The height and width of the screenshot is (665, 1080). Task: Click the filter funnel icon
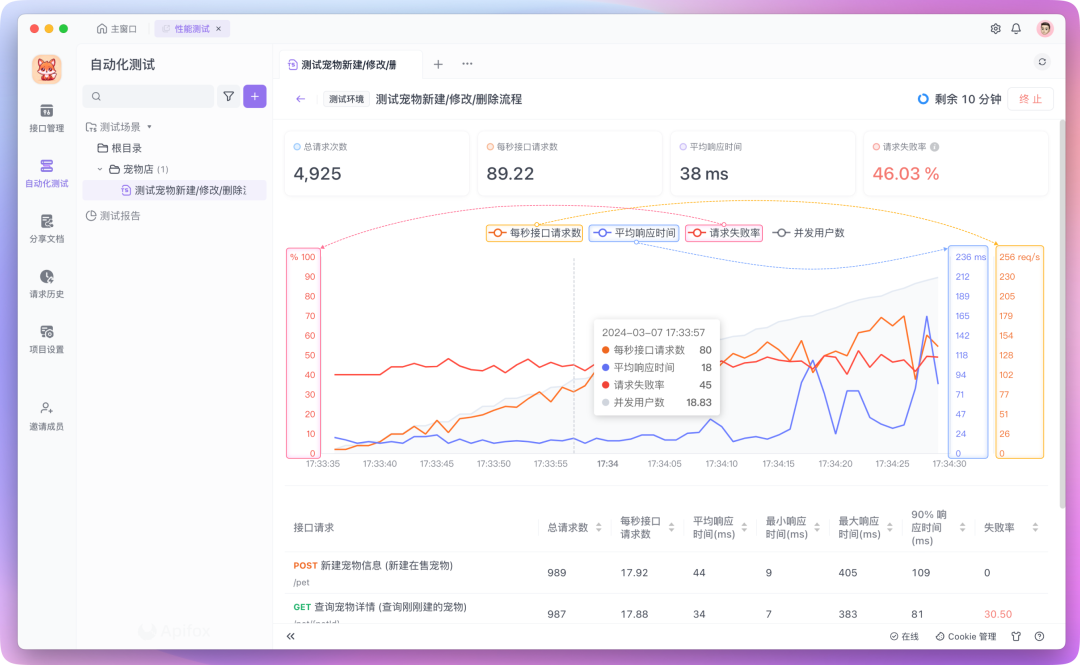[x=229, y=96]
